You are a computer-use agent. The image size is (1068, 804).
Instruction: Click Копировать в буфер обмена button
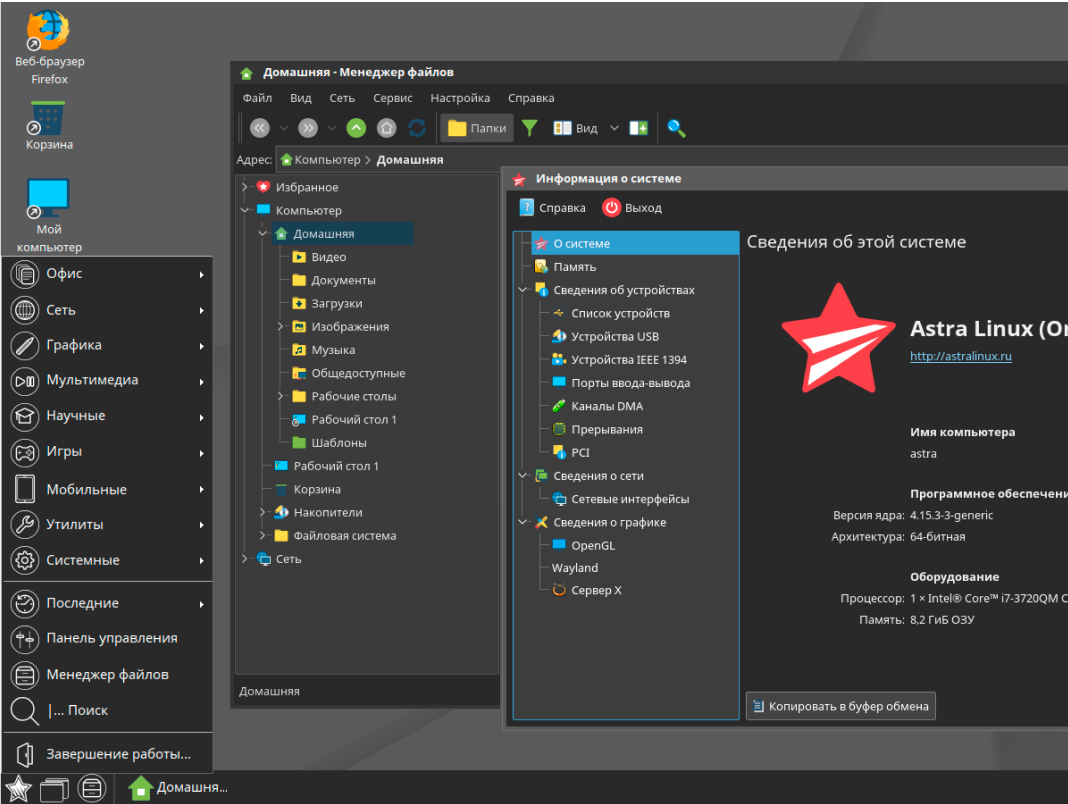(x=841, y=706)
